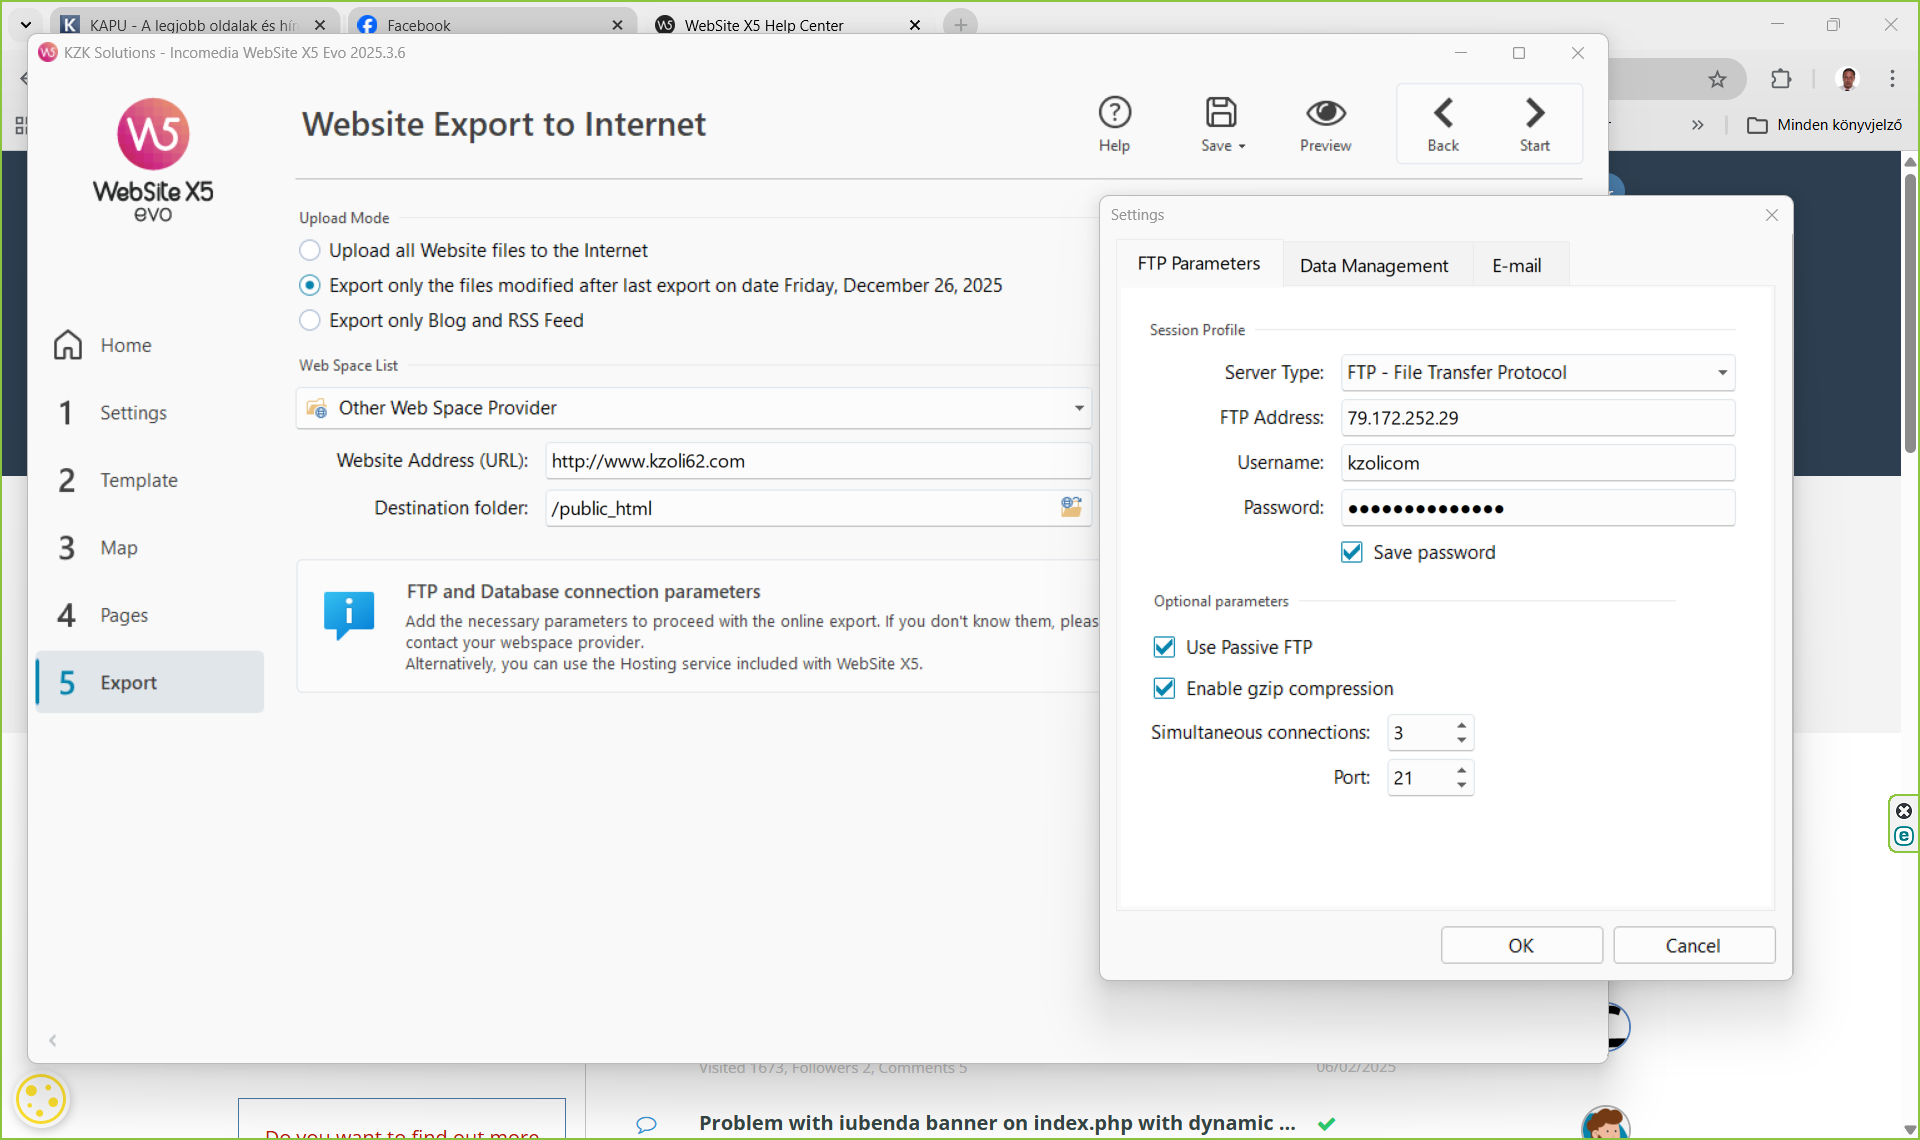
Task: Click the Save disk icon
Action: 1220,113
